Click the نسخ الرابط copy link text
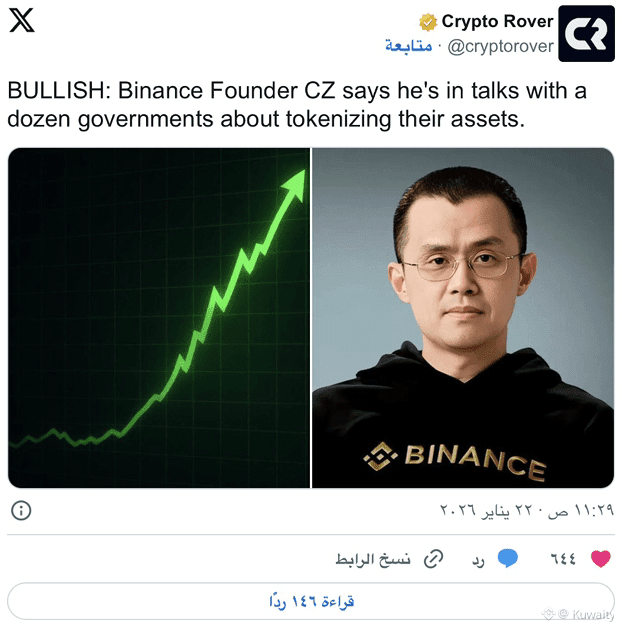622x630 pixels. (373, 559)
